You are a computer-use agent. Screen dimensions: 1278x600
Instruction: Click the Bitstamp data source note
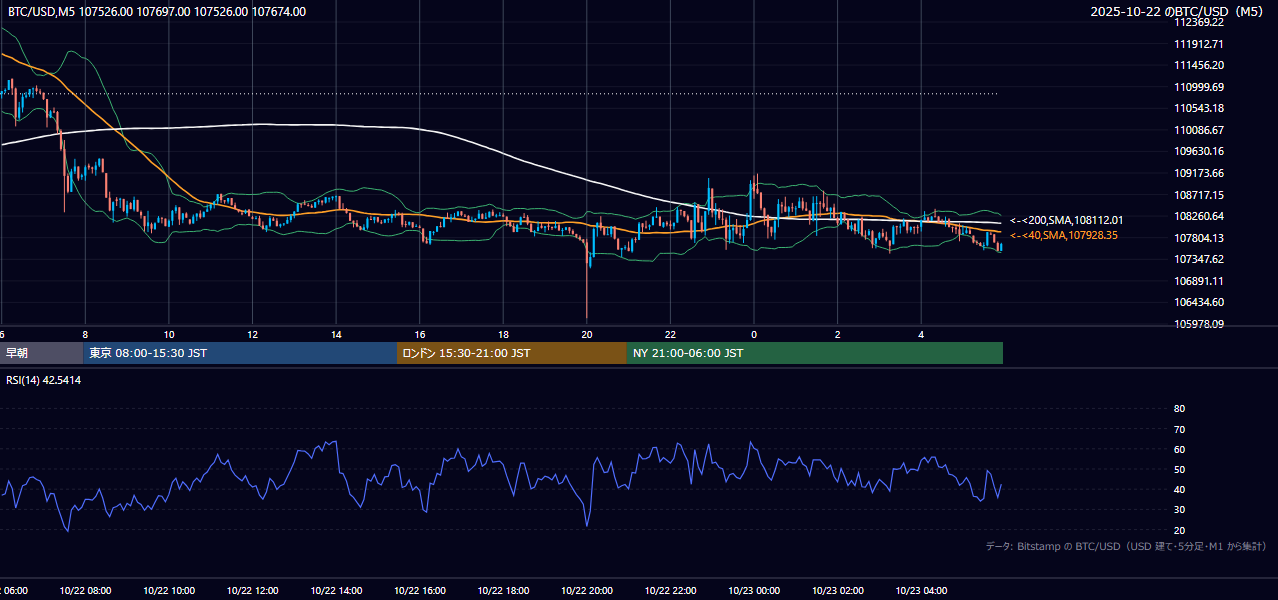(1126, 547)
